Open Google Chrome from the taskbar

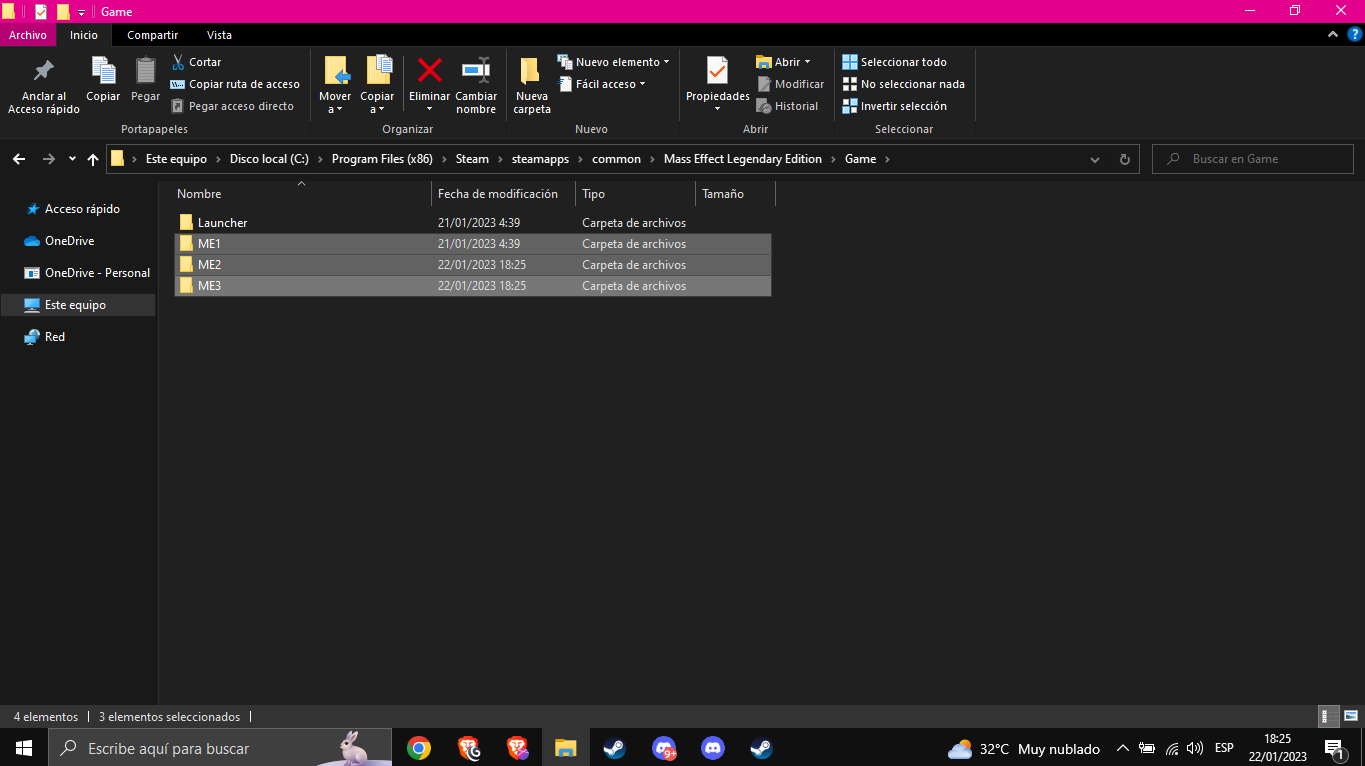419,748
